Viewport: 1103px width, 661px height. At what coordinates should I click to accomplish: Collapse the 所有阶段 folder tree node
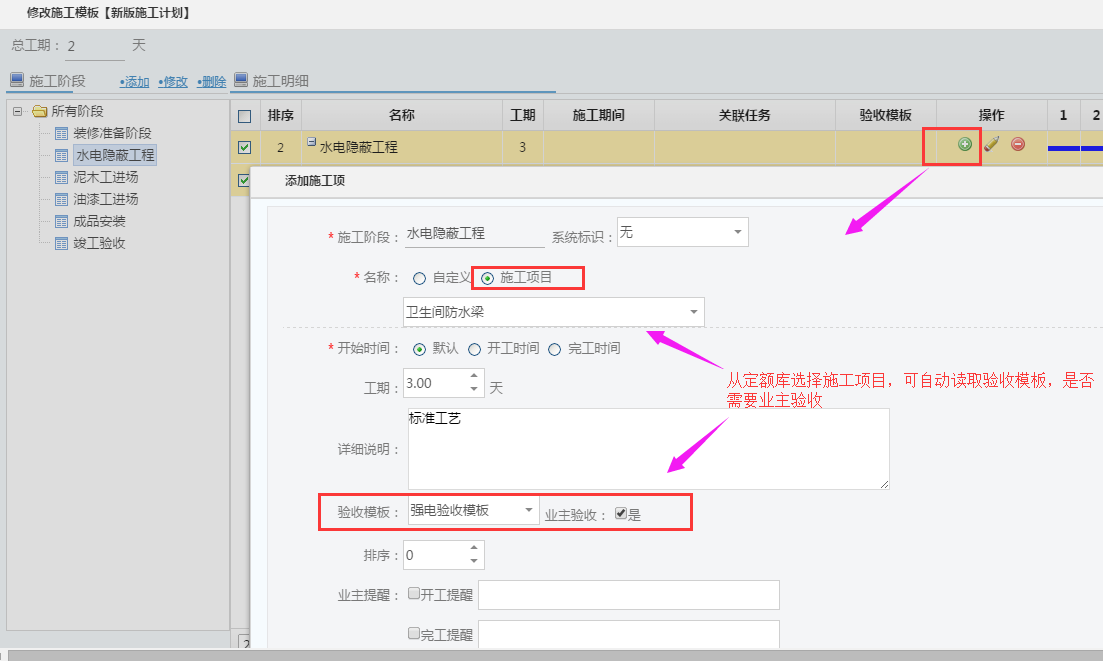18,111
